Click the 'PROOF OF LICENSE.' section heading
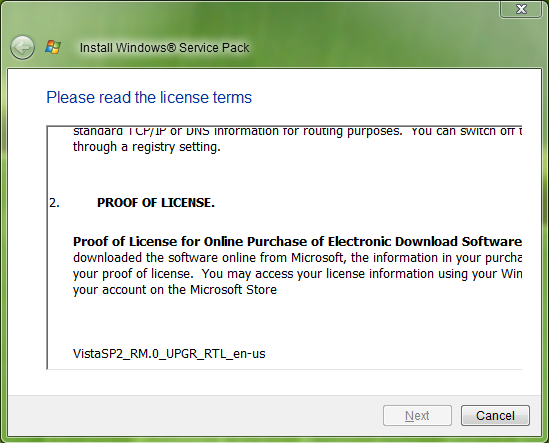 [156, 203]
